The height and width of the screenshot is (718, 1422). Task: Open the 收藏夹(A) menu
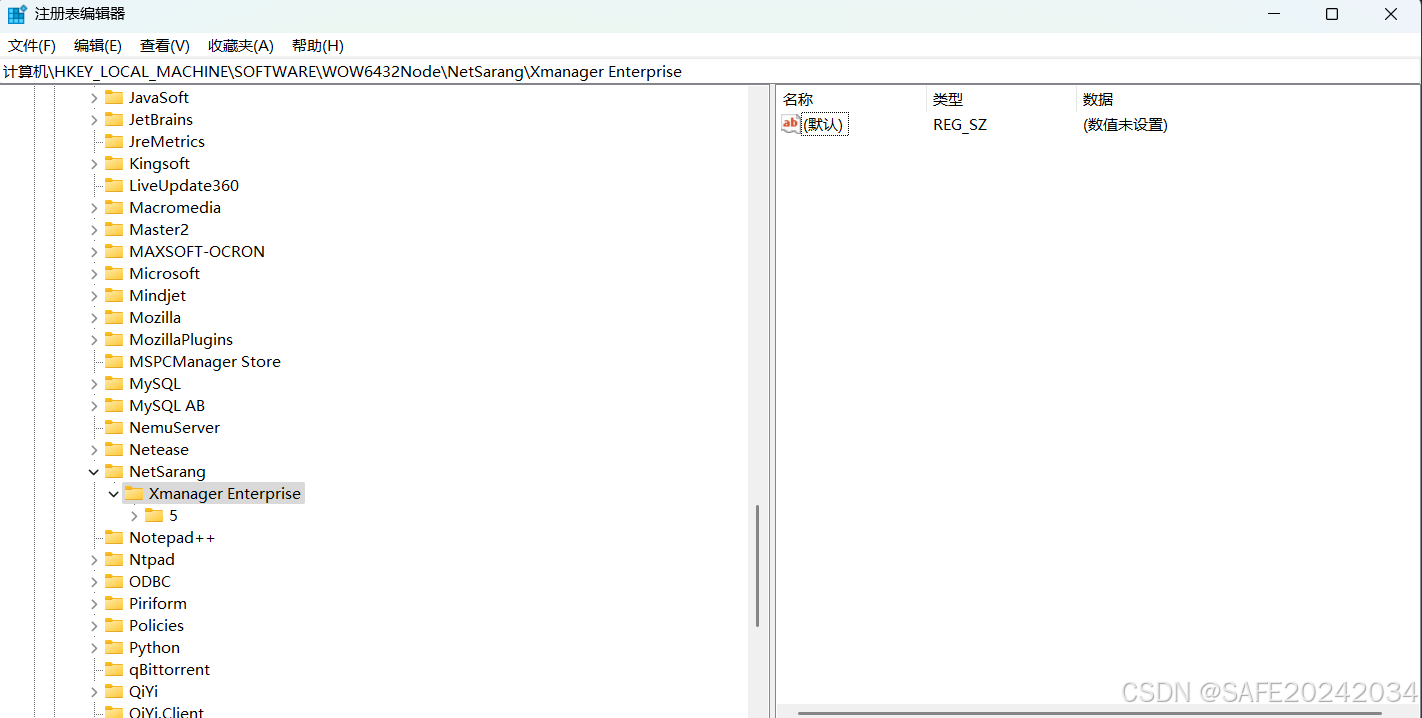coord(241,46)
